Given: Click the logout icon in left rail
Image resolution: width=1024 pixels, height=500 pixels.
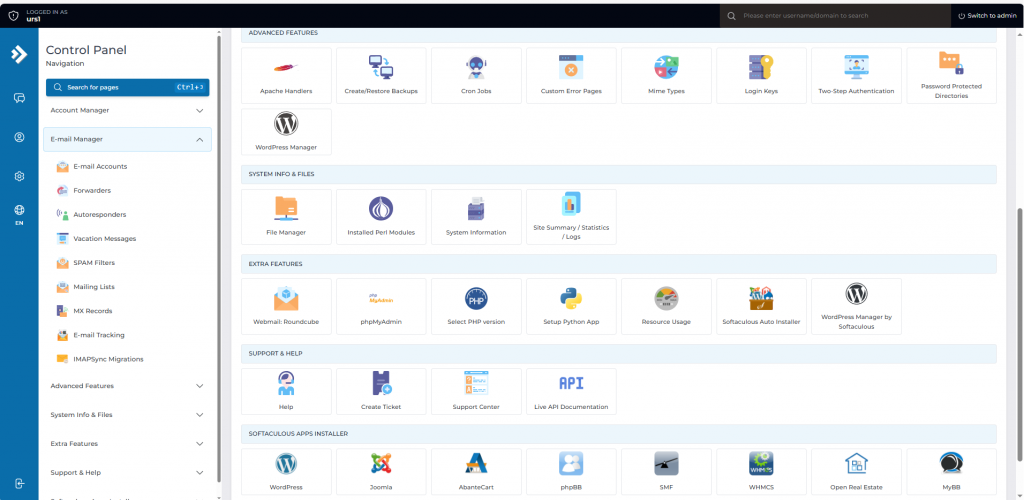Looking at the screenshot, I should coord(19,483).
